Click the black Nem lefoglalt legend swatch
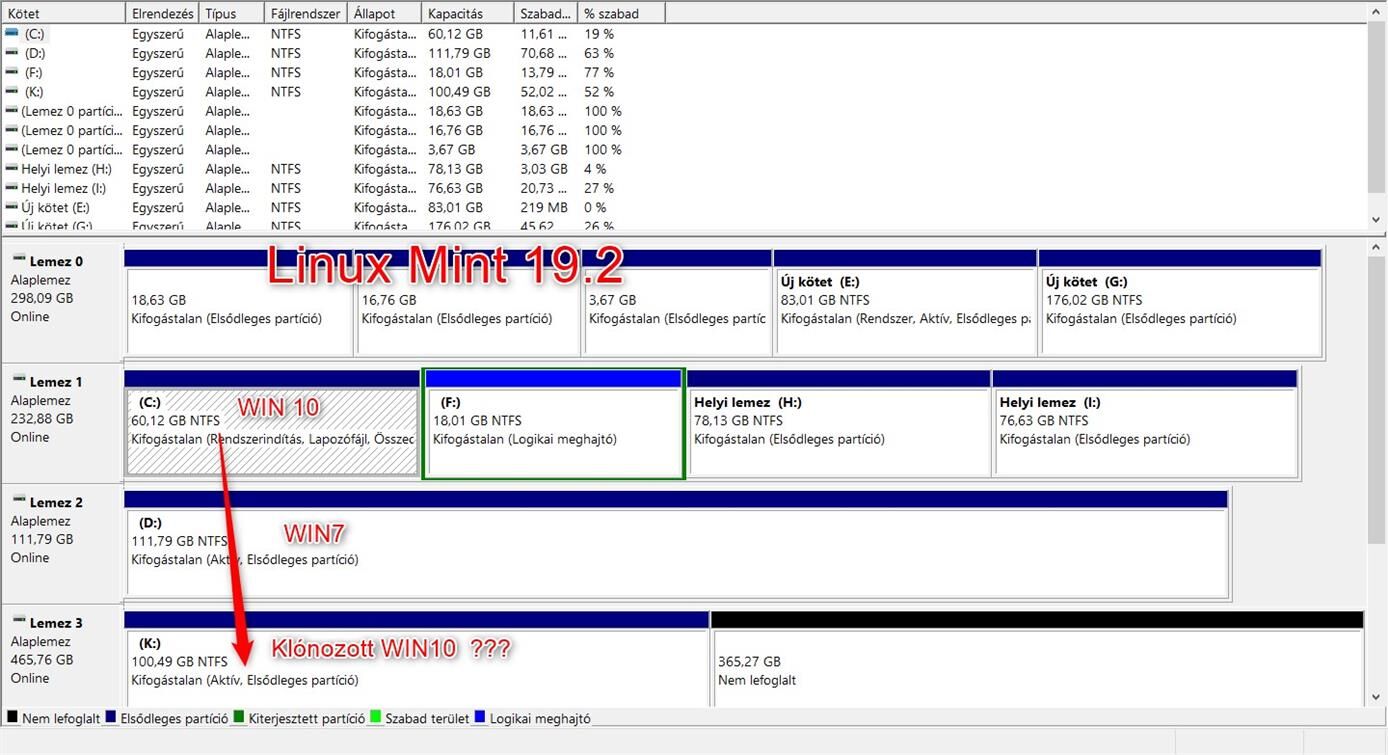Image resolution: width=1388 pixels, height=755 pixels. (x=13, y=718)
